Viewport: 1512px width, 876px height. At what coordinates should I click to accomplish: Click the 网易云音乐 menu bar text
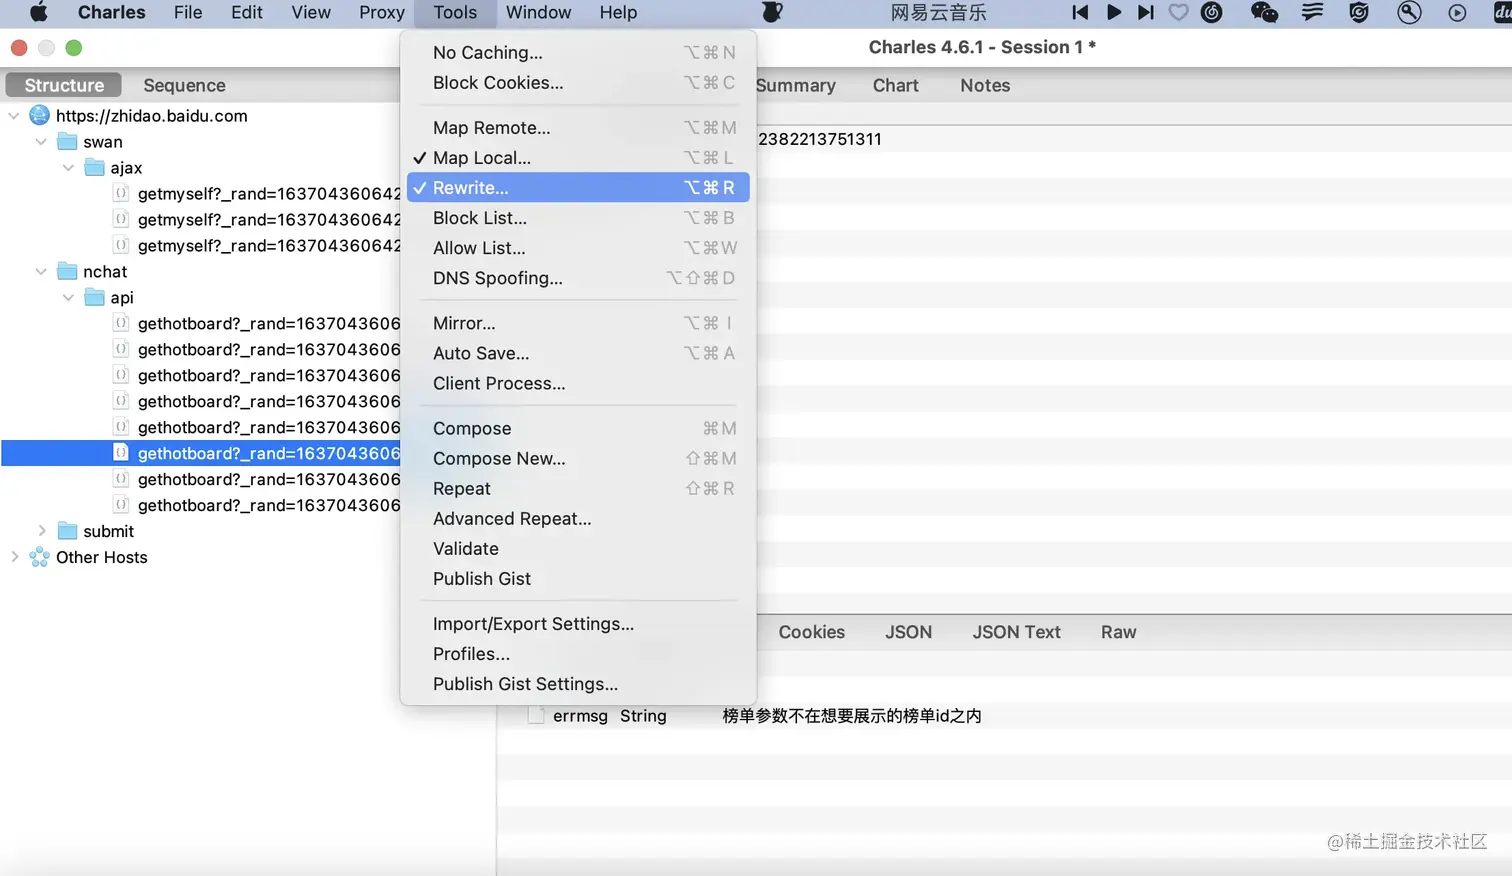click(938, 12)
